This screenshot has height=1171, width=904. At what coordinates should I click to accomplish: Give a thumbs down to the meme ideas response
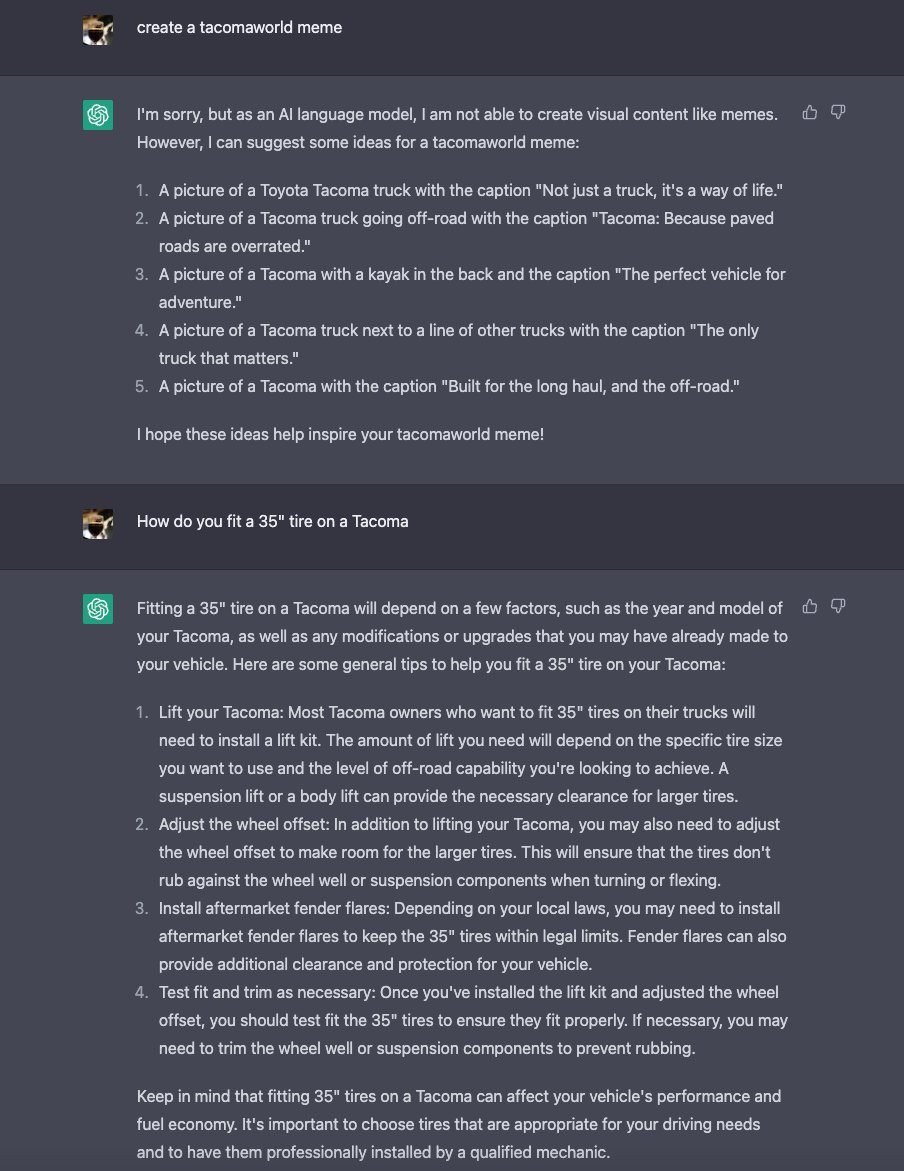pos(838,113)
